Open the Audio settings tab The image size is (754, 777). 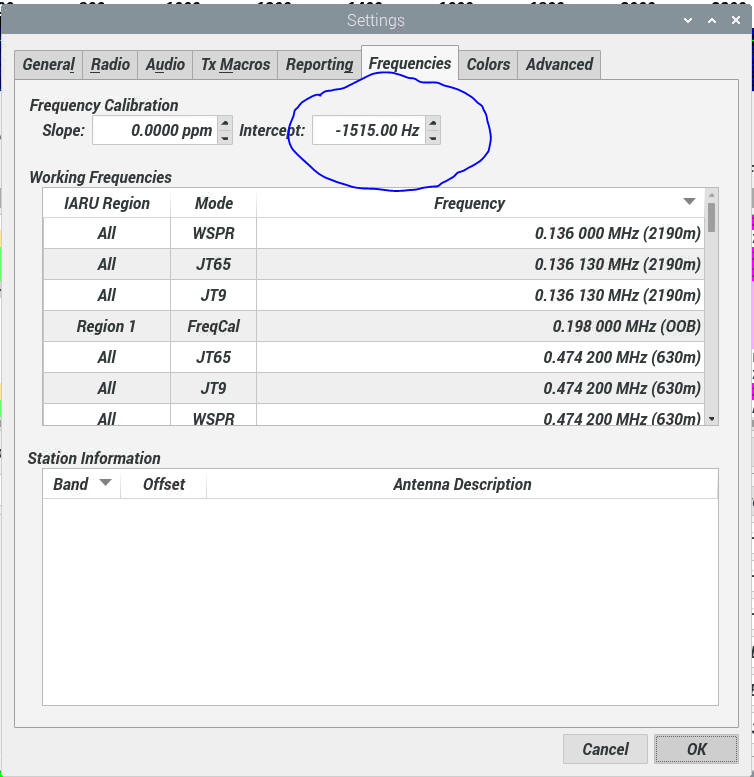[x=165, y=64]
